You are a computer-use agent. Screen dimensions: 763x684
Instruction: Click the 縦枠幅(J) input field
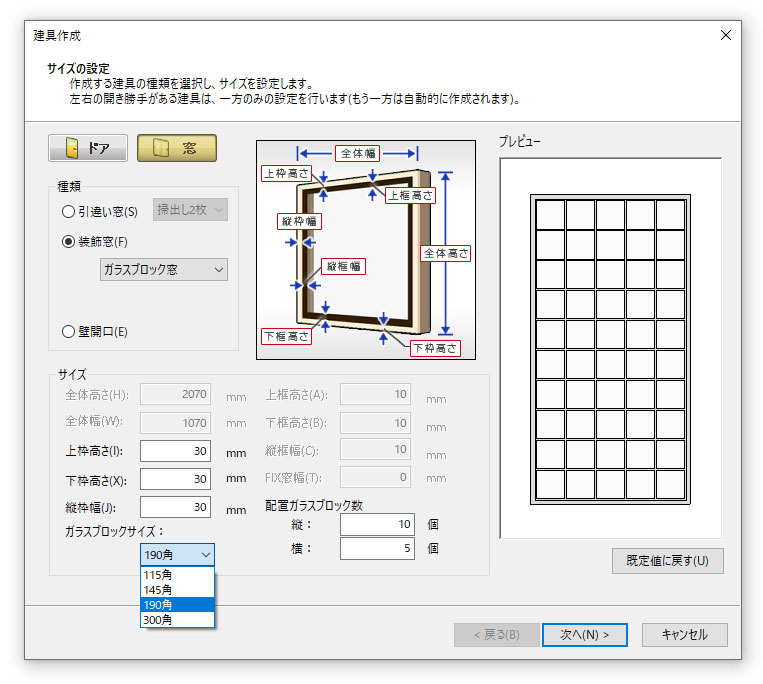tap(176, 507)
